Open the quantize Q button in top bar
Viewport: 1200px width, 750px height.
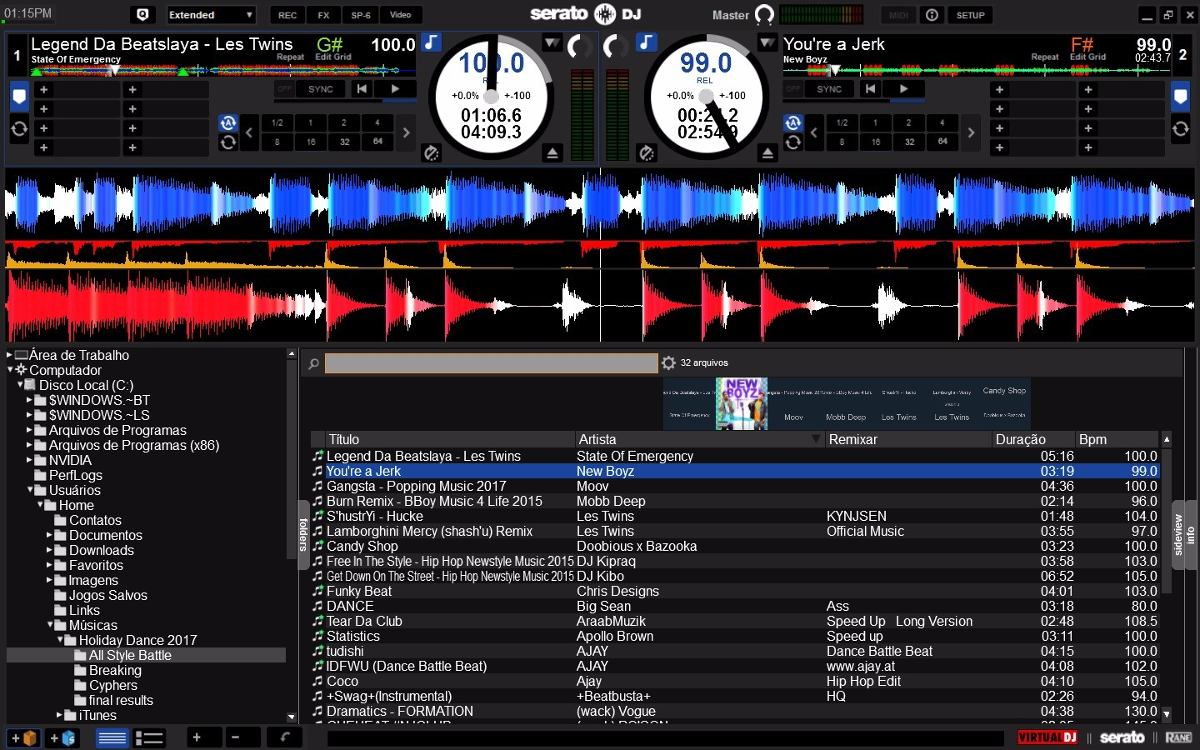pos(143,15)
